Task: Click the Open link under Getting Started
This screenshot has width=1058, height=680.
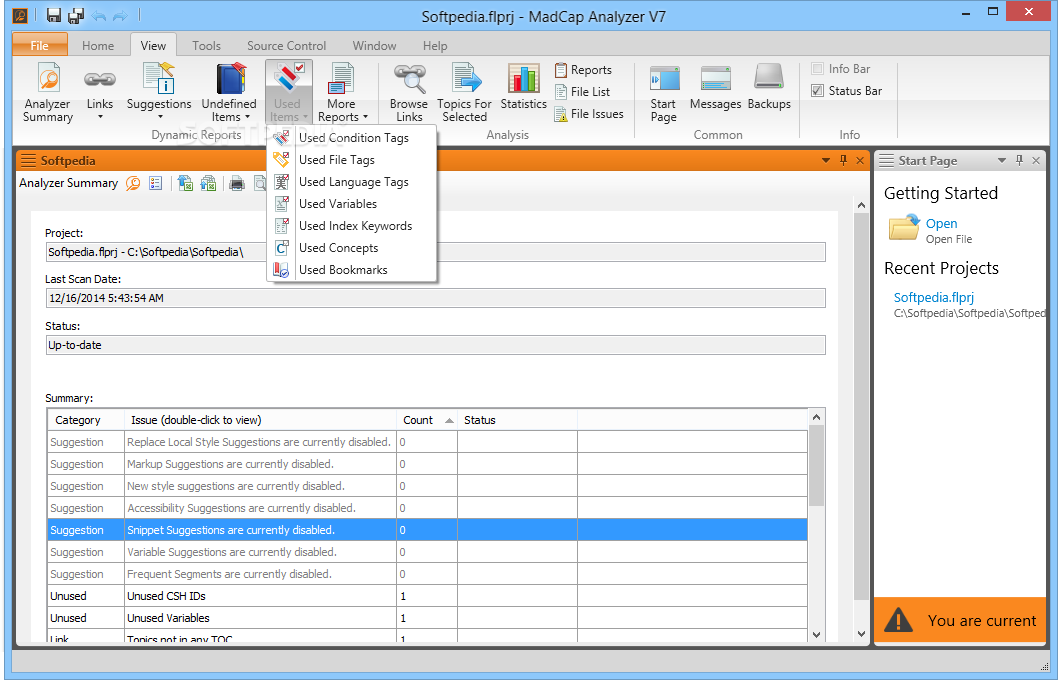Action: coord(941,223)
